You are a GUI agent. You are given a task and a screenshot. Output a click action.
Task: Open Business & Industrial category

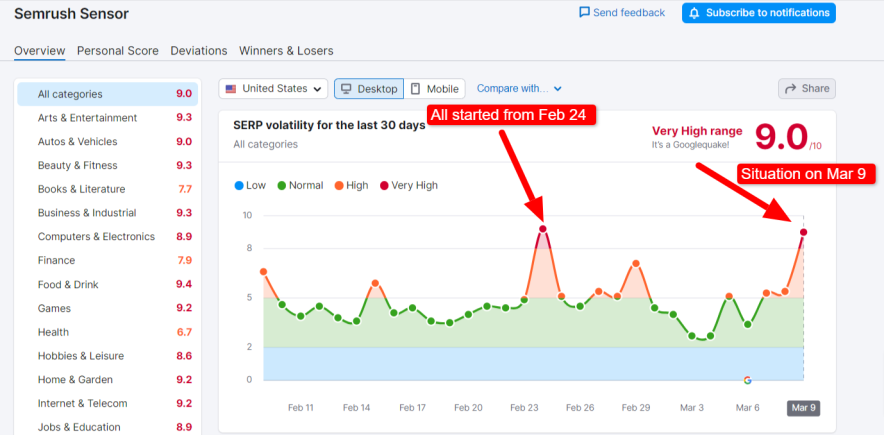108,213
